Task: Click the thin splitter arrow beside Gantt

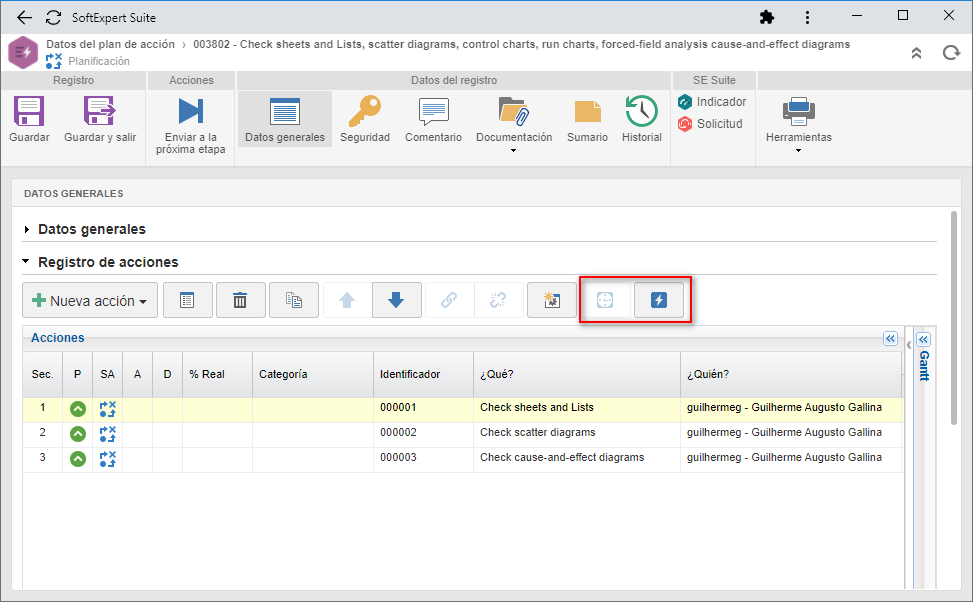Action: pos(908,344)
